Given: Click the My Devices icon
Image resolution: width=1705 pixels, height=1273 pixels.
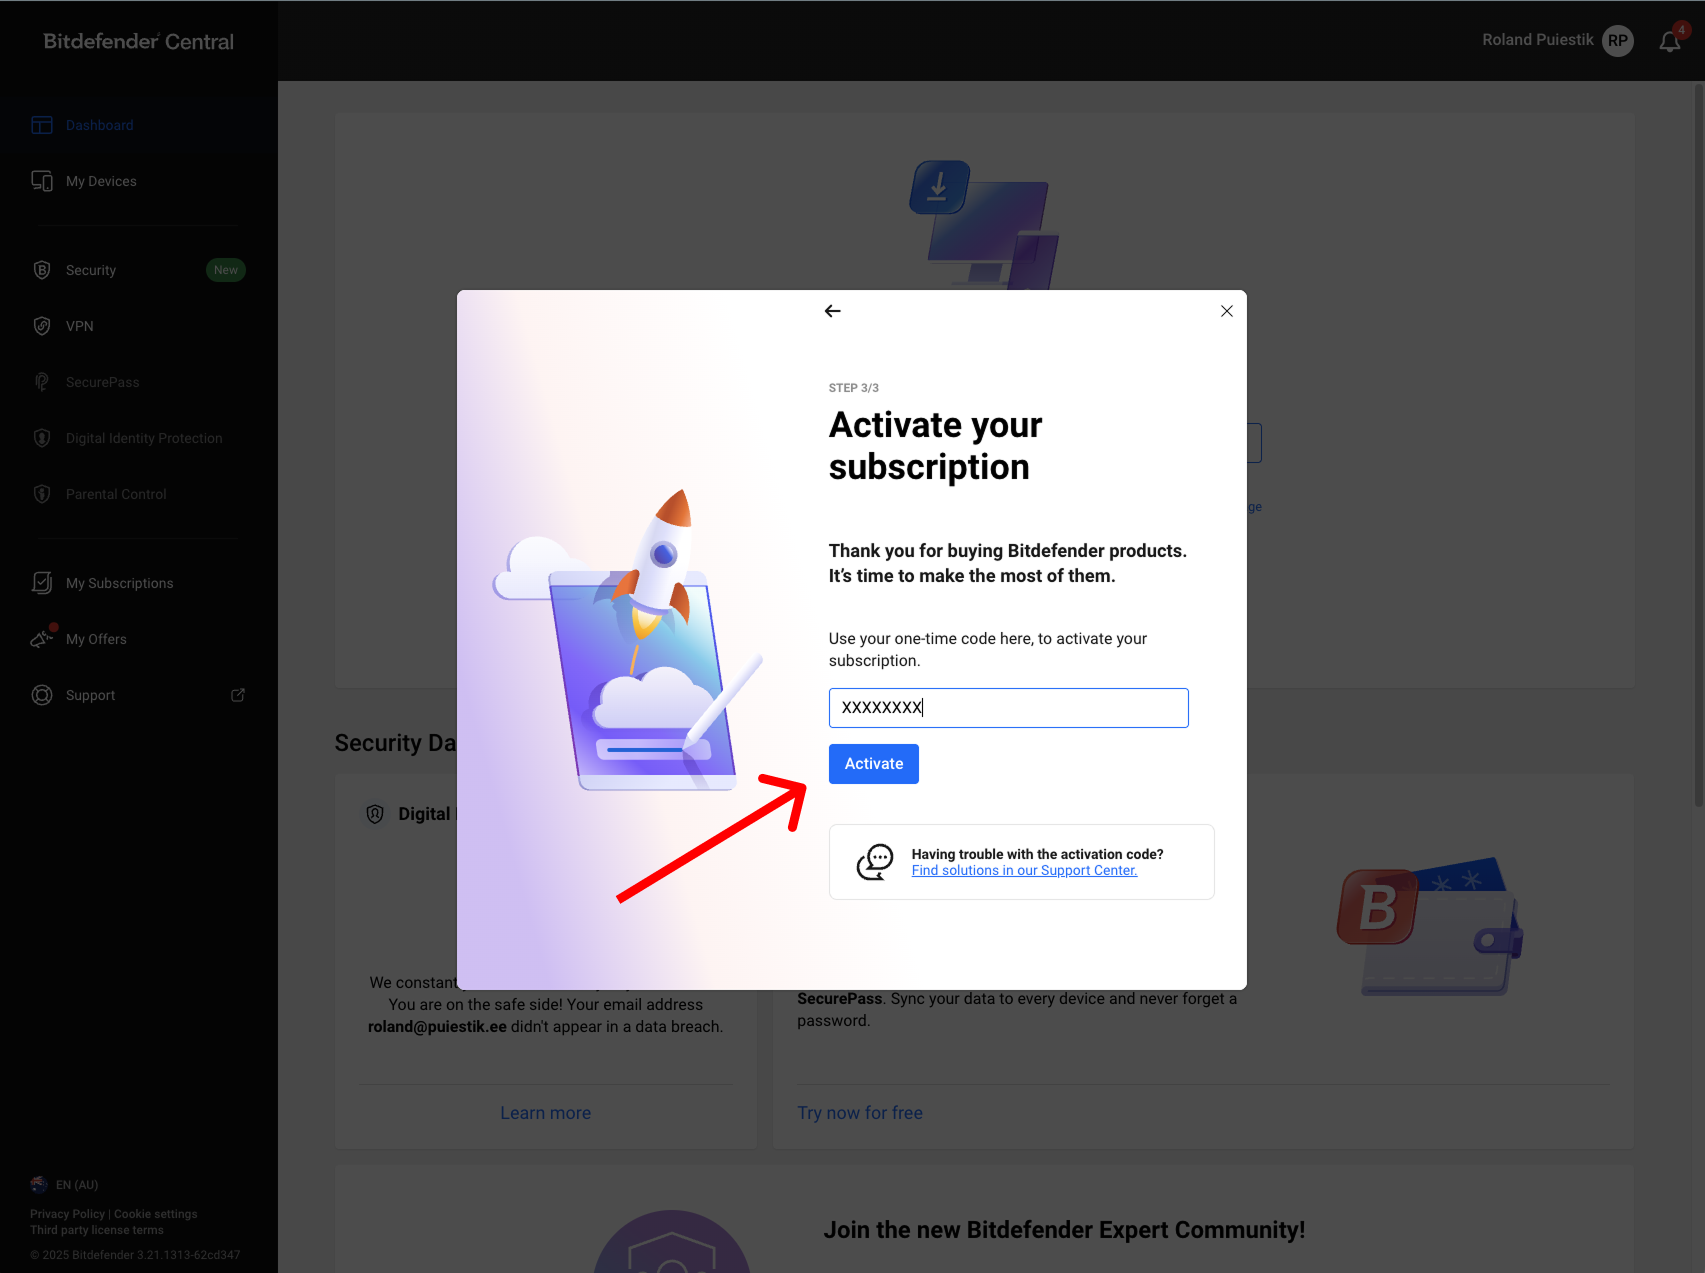Looking at the screenshot, I should pos(42,181).
